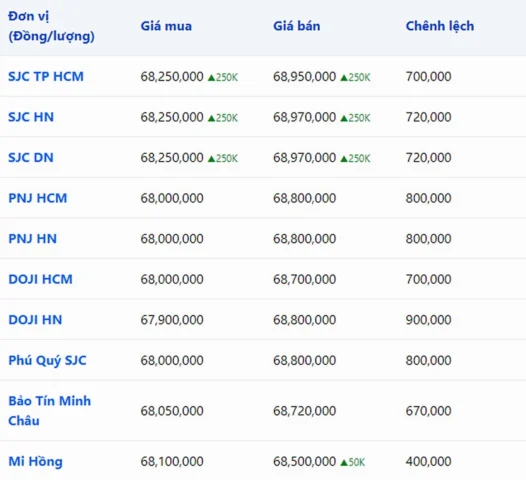This screenshot has height=480, width=526.
Task: Click SJC HN buy-price up arrow 250K
Action: coord(223,118)
